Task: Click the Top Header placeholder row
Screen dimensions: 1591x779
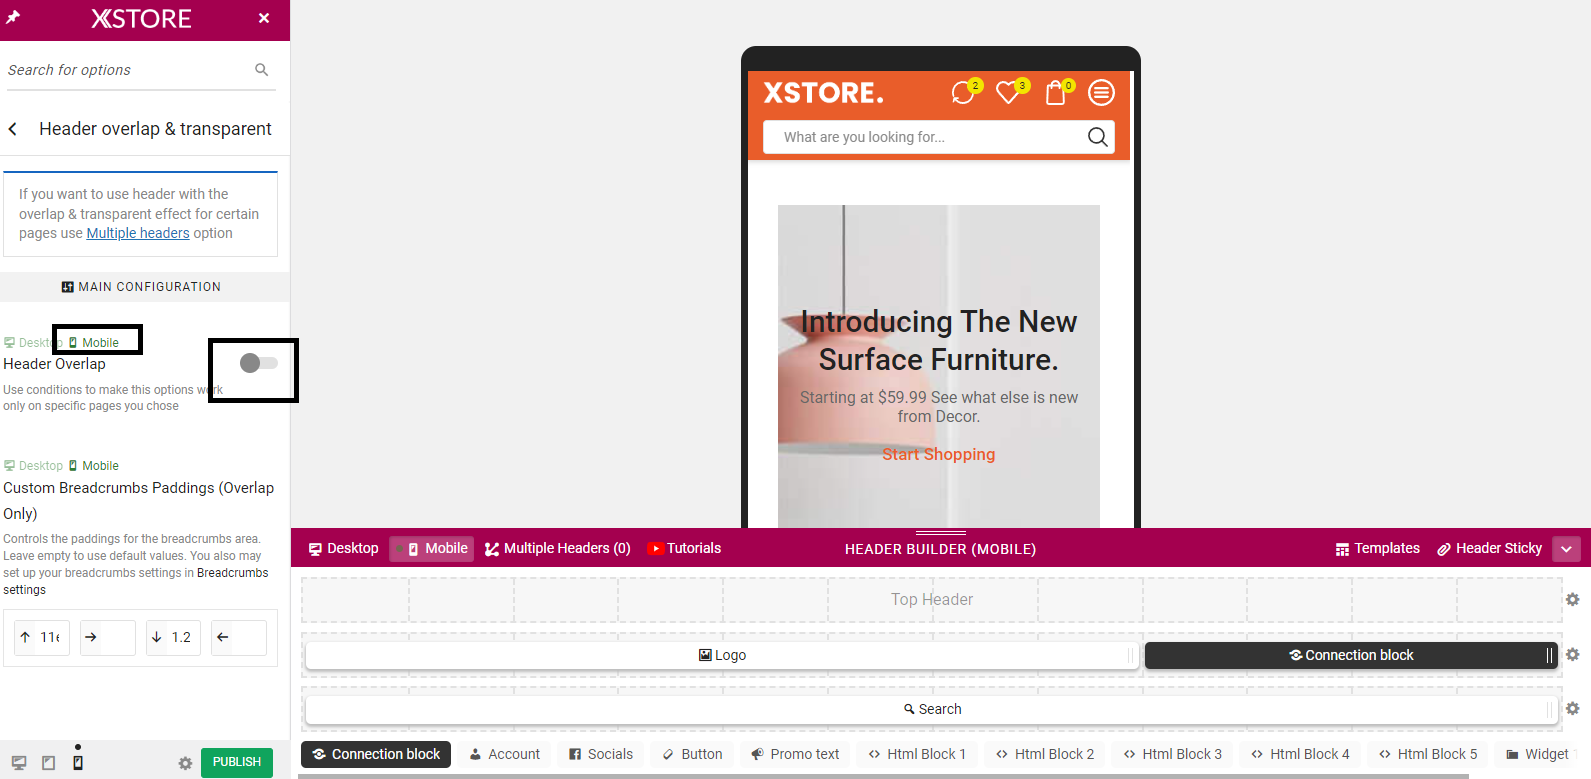Action: pos(932,599)
